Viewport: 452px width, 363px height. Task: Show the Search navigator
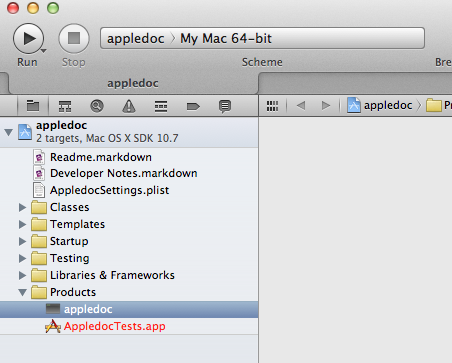pos(97,106)
